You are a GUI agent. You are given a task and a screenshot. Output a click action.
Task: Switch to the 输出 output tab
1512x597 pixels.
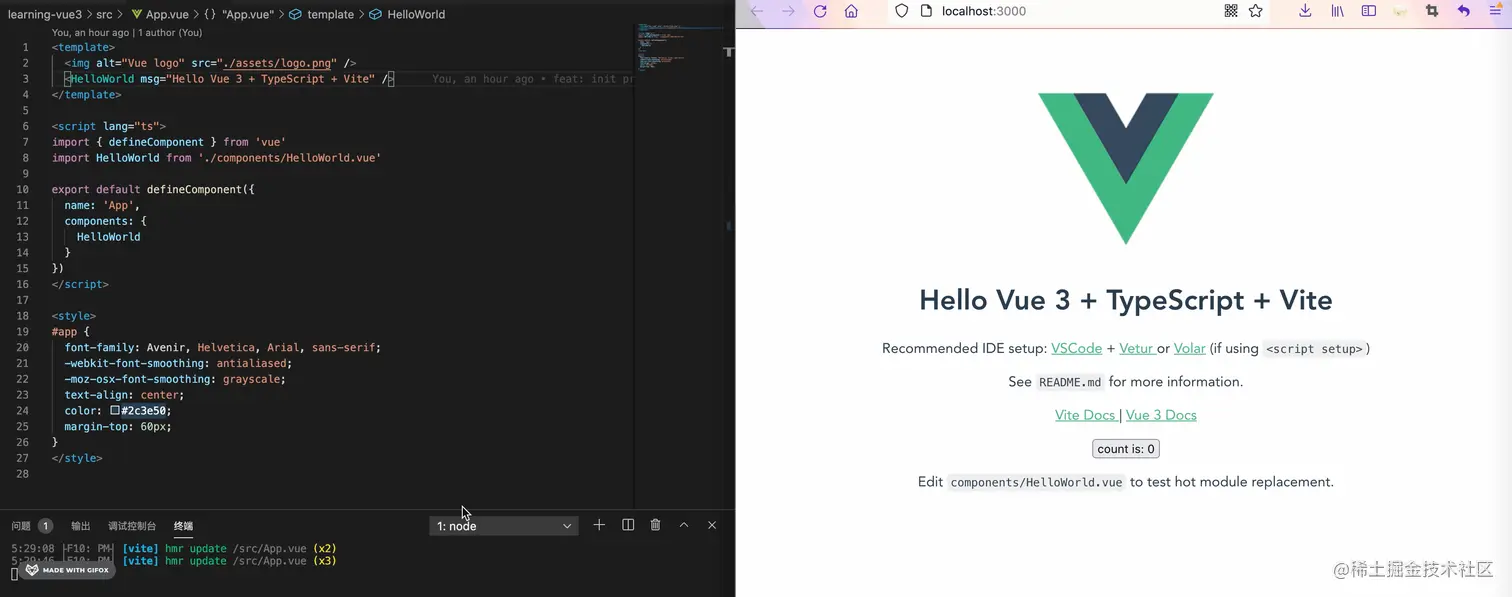81,526
